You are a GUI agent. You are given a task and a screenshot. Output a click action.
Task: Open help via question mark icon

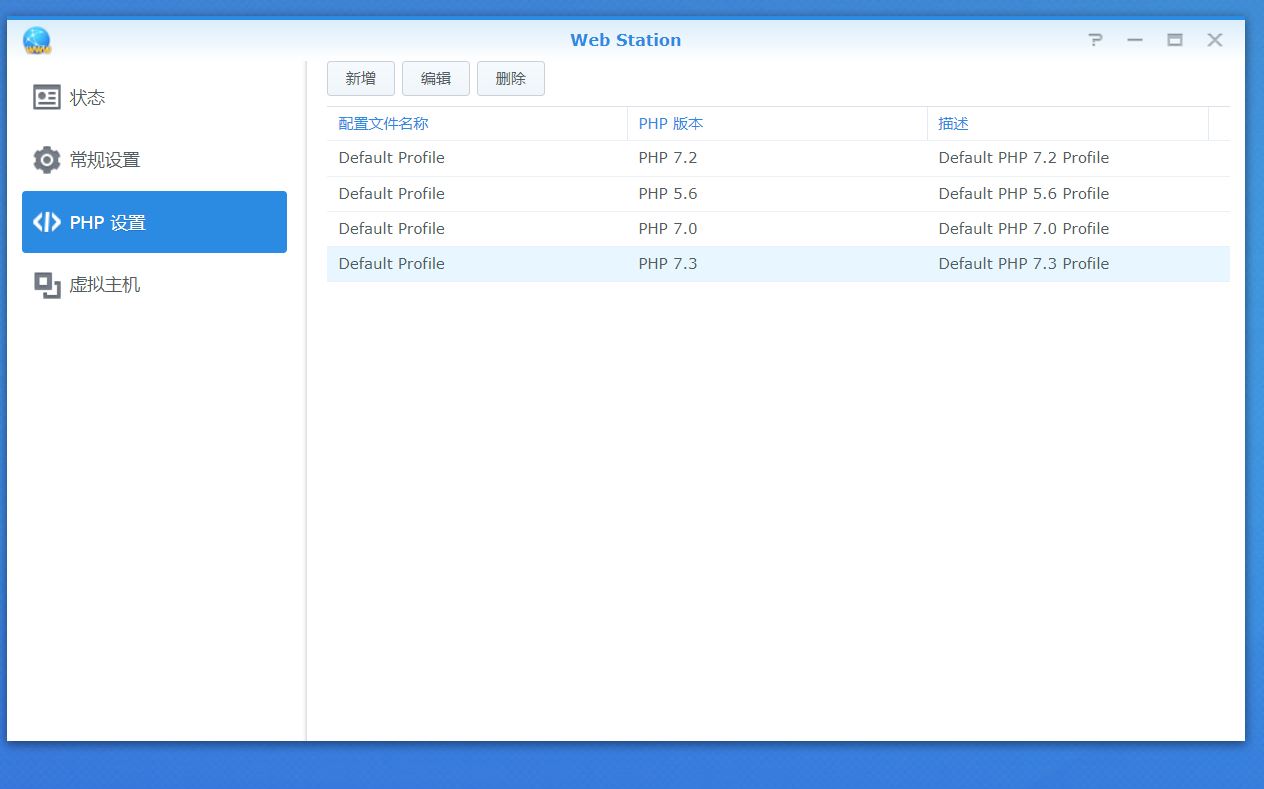1096,40
